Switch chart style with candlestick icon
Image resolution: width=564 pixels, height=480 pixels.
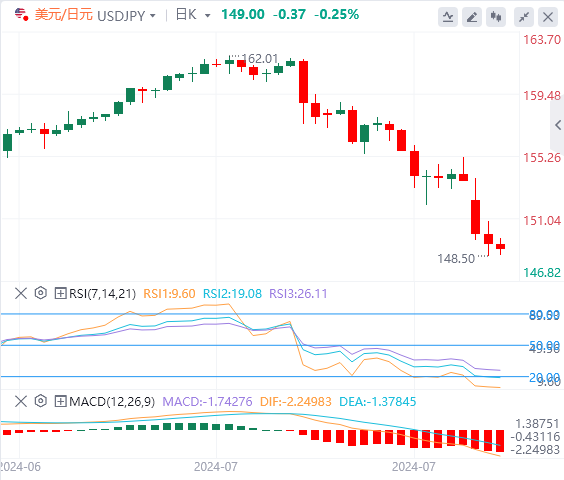496,17
